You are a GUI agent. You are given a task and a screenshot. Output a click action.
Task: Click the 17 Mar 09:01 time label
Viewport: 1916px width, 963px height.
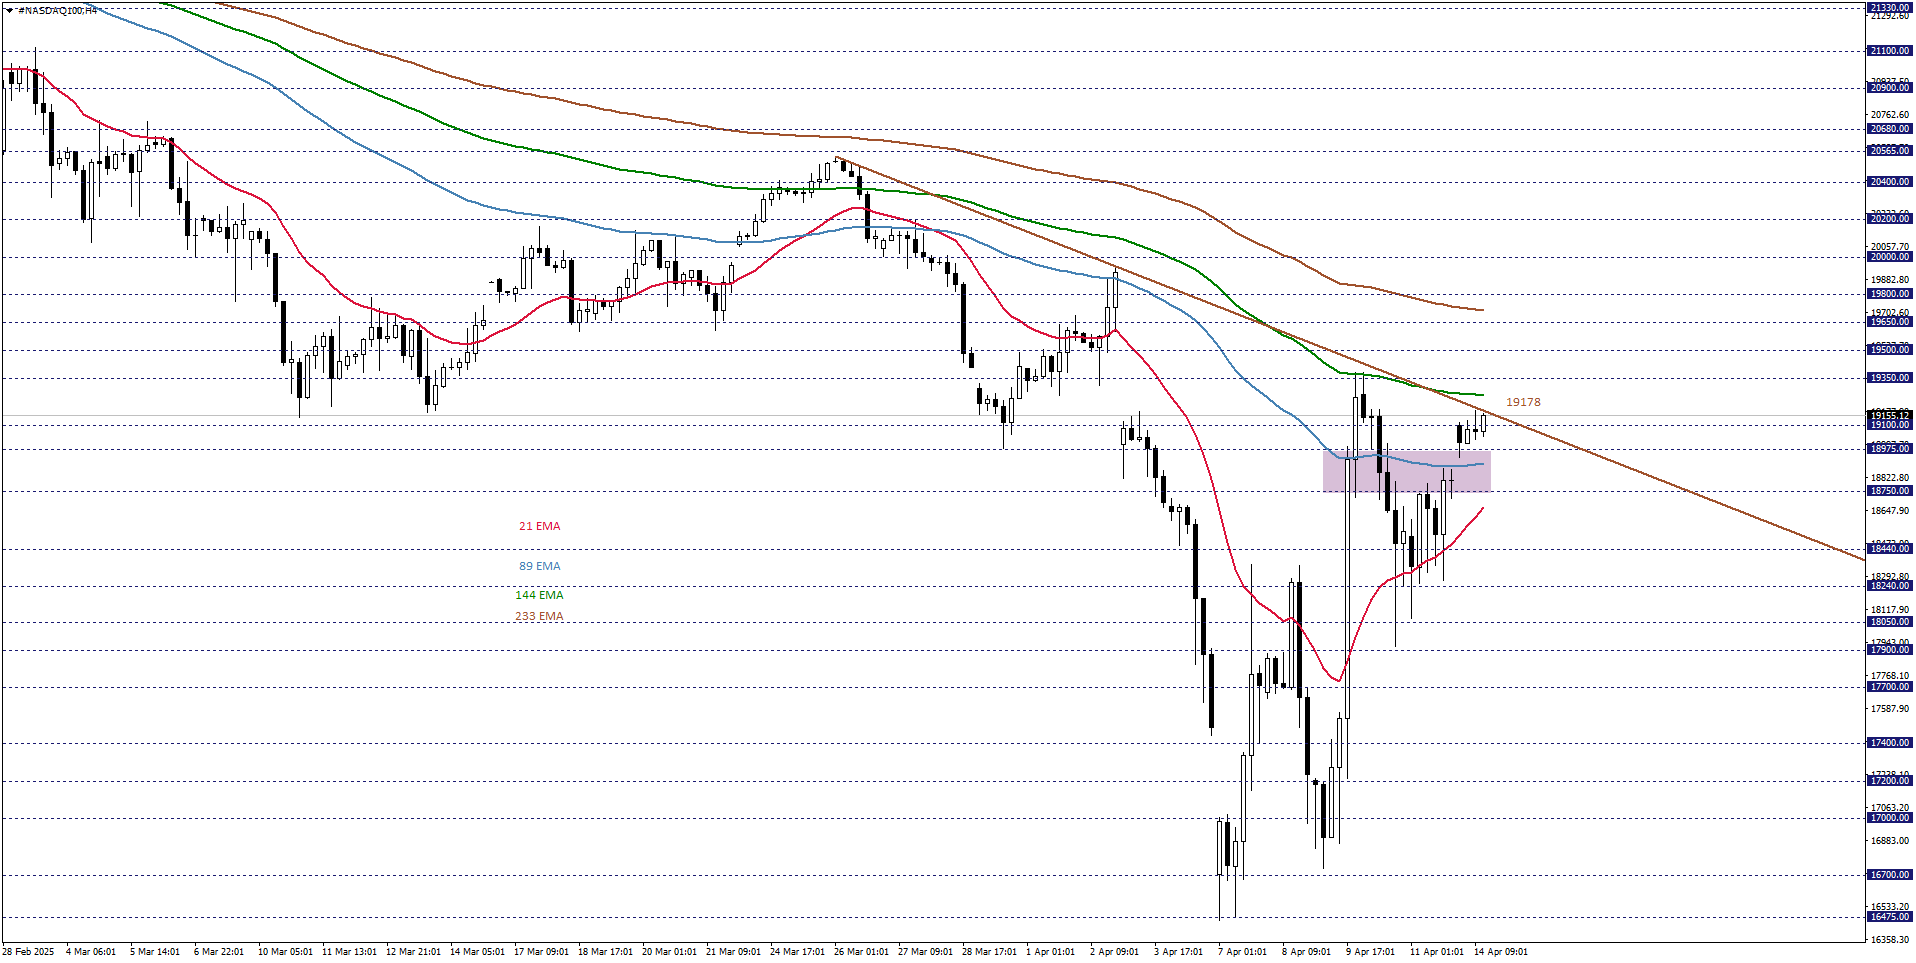click(x=541, y=952)
